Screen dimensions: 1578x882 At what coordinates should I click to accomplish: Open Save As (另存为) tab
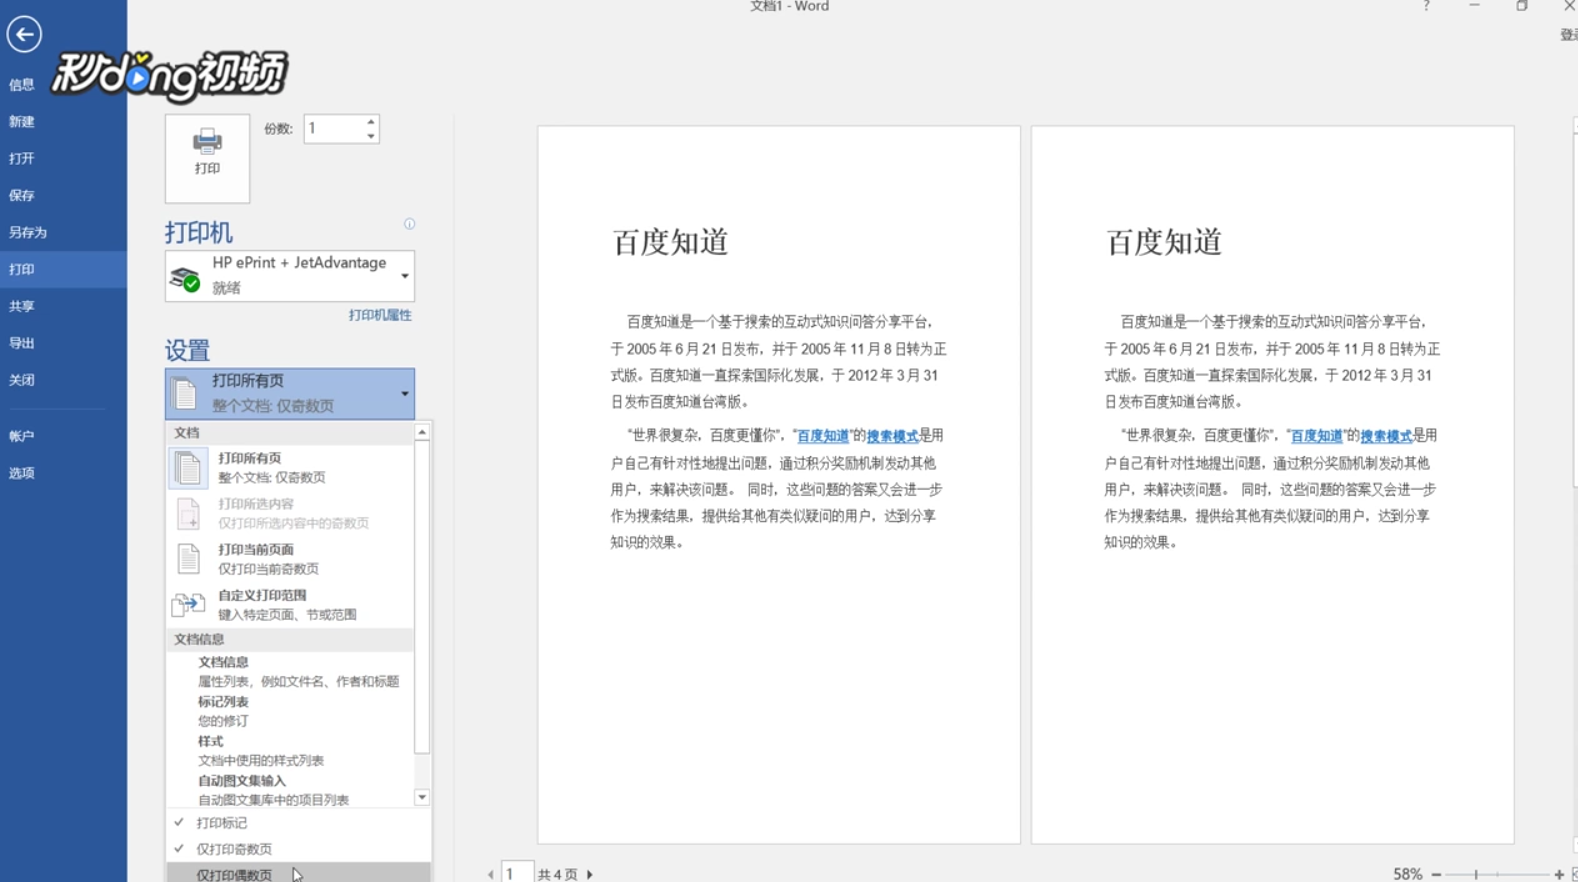click(63, 233)
